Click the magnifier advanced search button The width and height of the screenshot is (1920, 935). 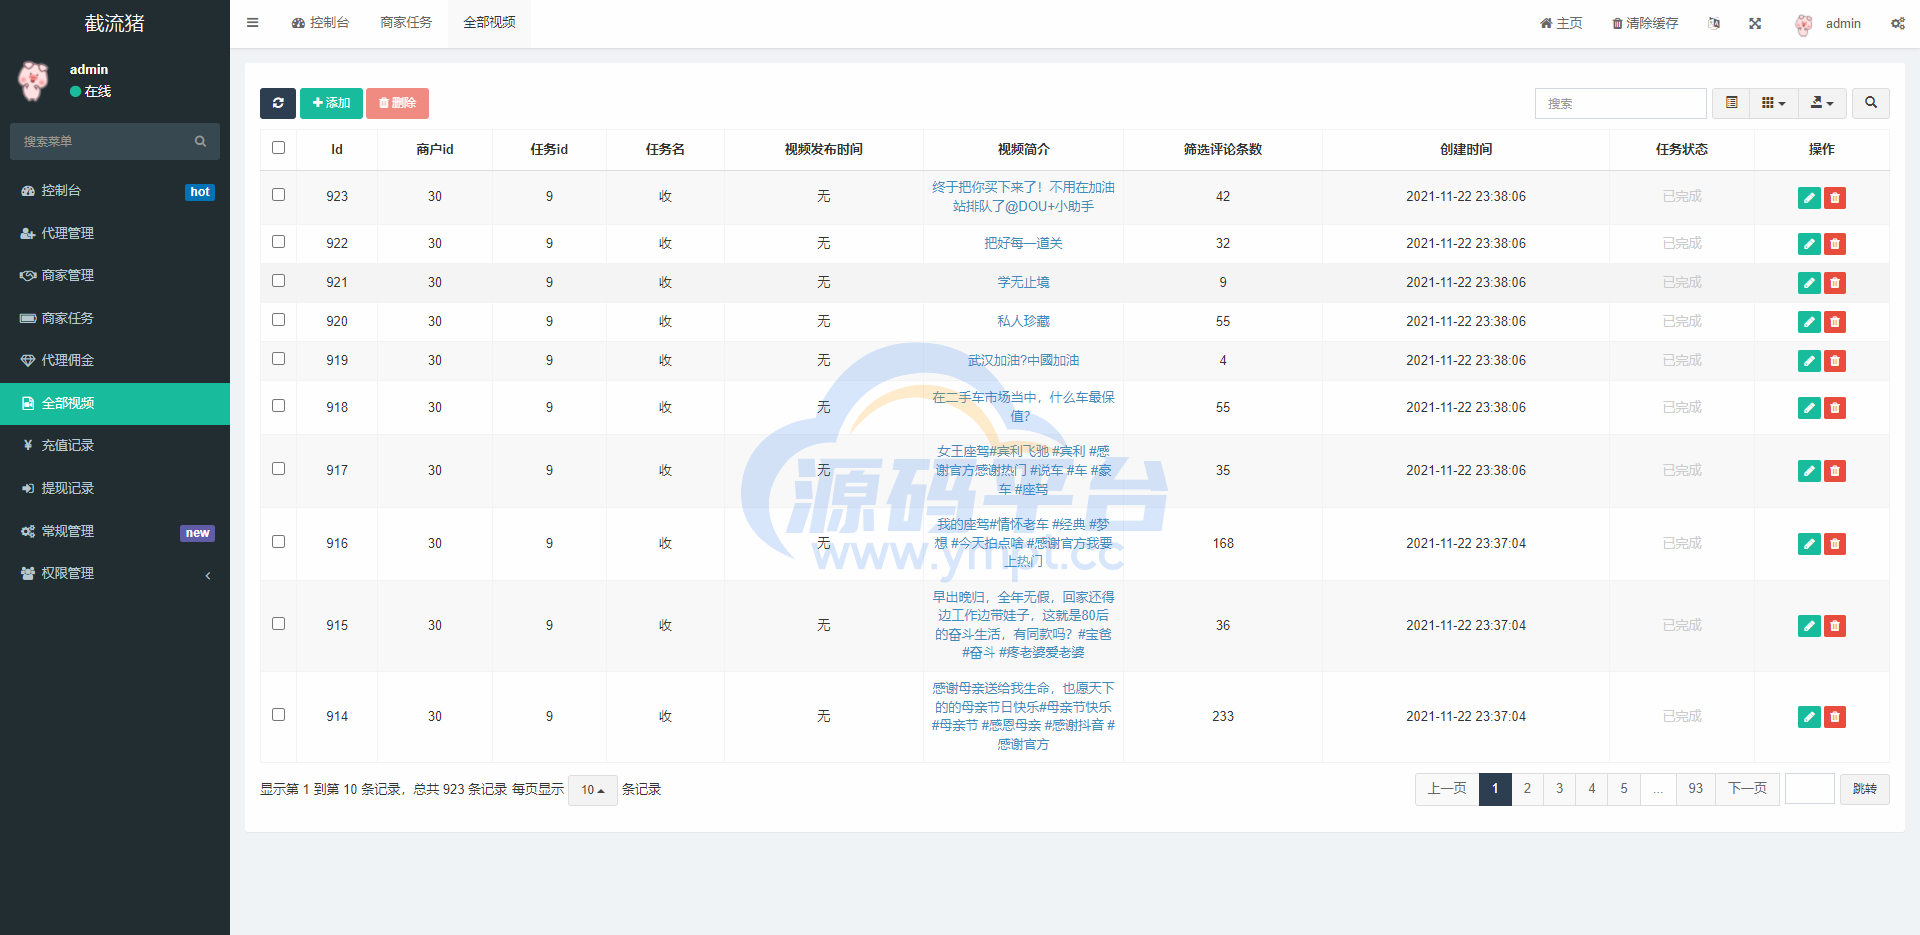pos(1871,103)
